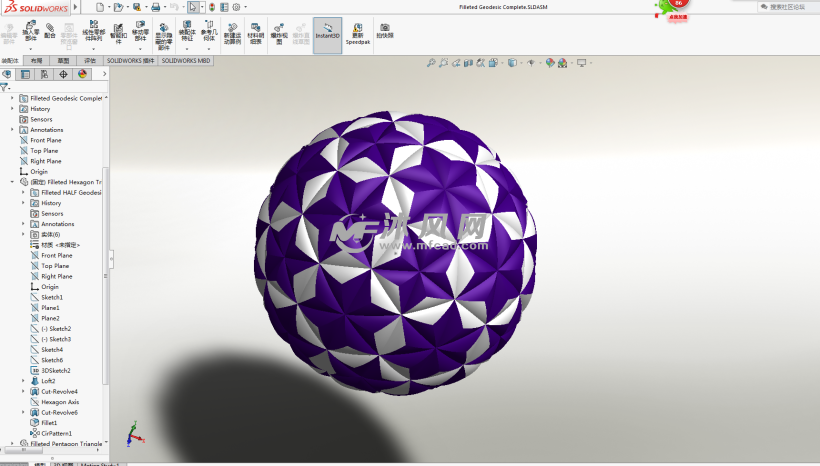Expand the Loft2 feature
The height and width of the screenshot is (466, 820).
coord(23,381)
